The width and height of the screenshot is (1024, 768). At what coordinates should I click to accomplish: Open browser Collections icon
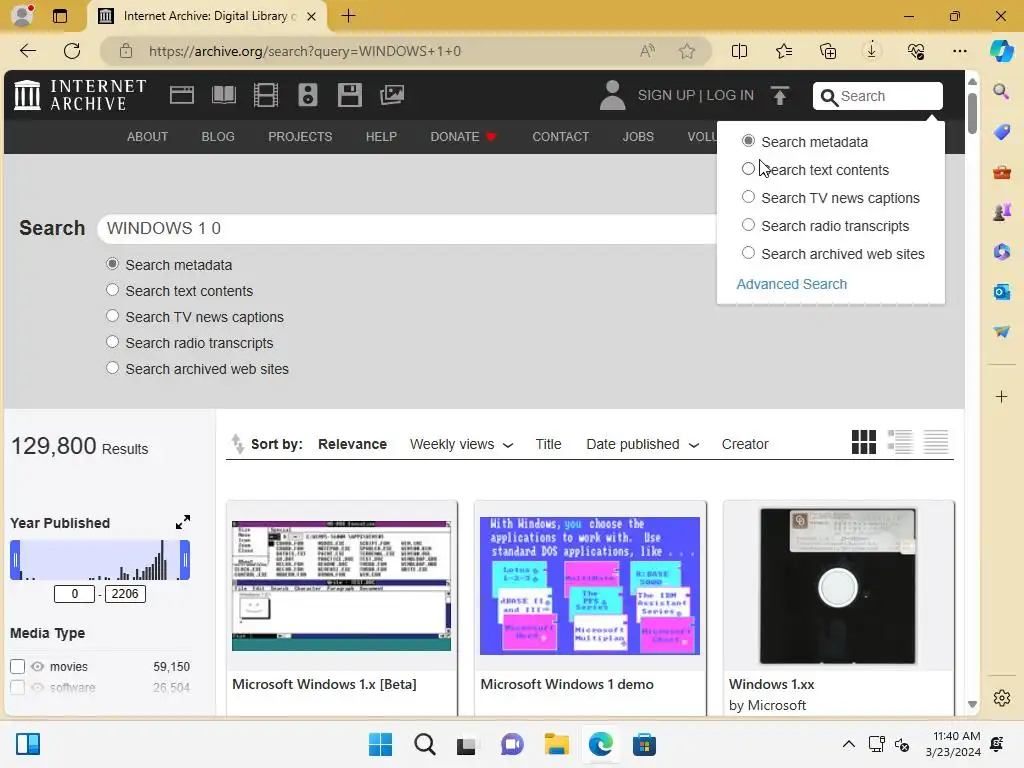(x=827, y=51)
